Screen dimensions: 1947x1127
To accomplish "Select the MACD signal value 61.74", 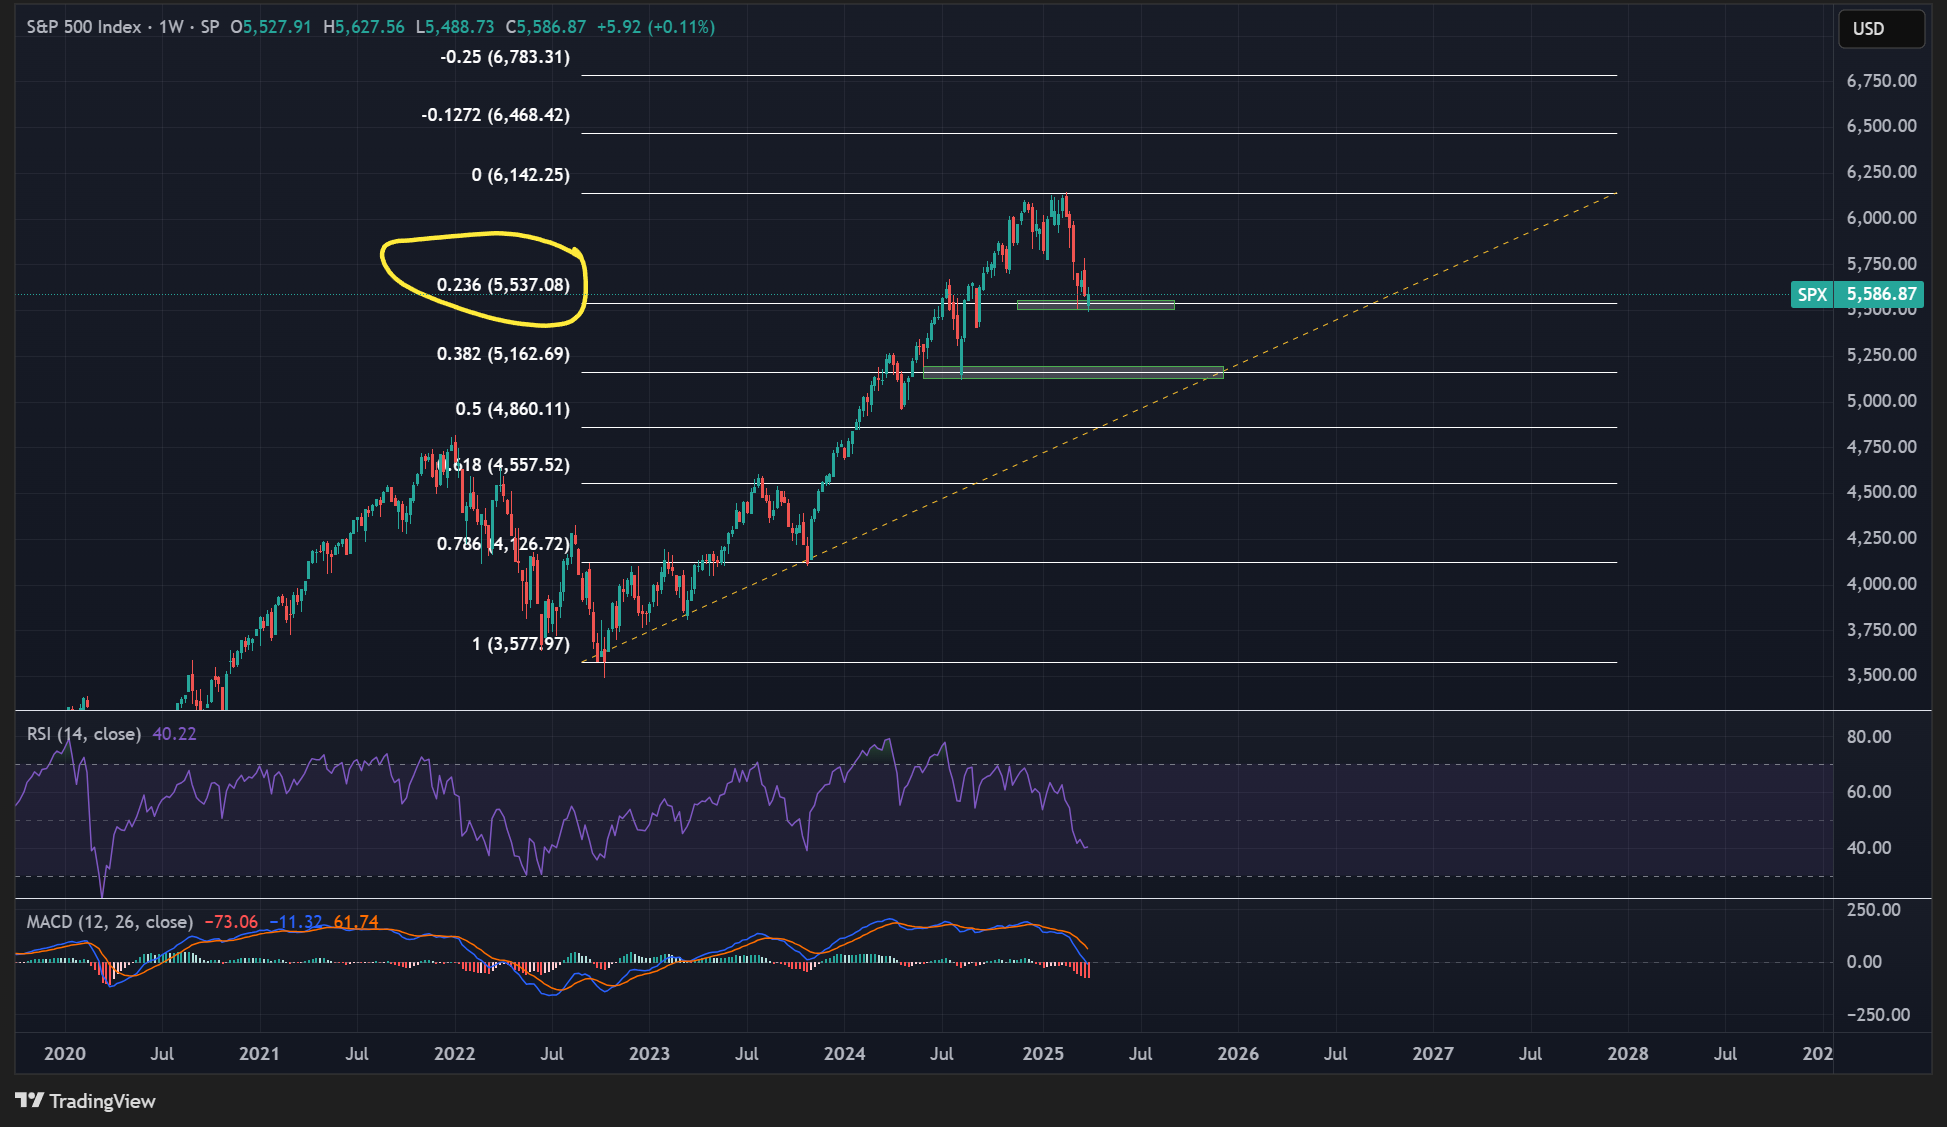I will tap(356, 922).
